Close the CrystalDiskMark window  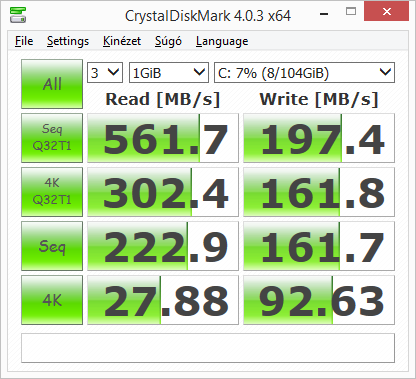[387, 11]
